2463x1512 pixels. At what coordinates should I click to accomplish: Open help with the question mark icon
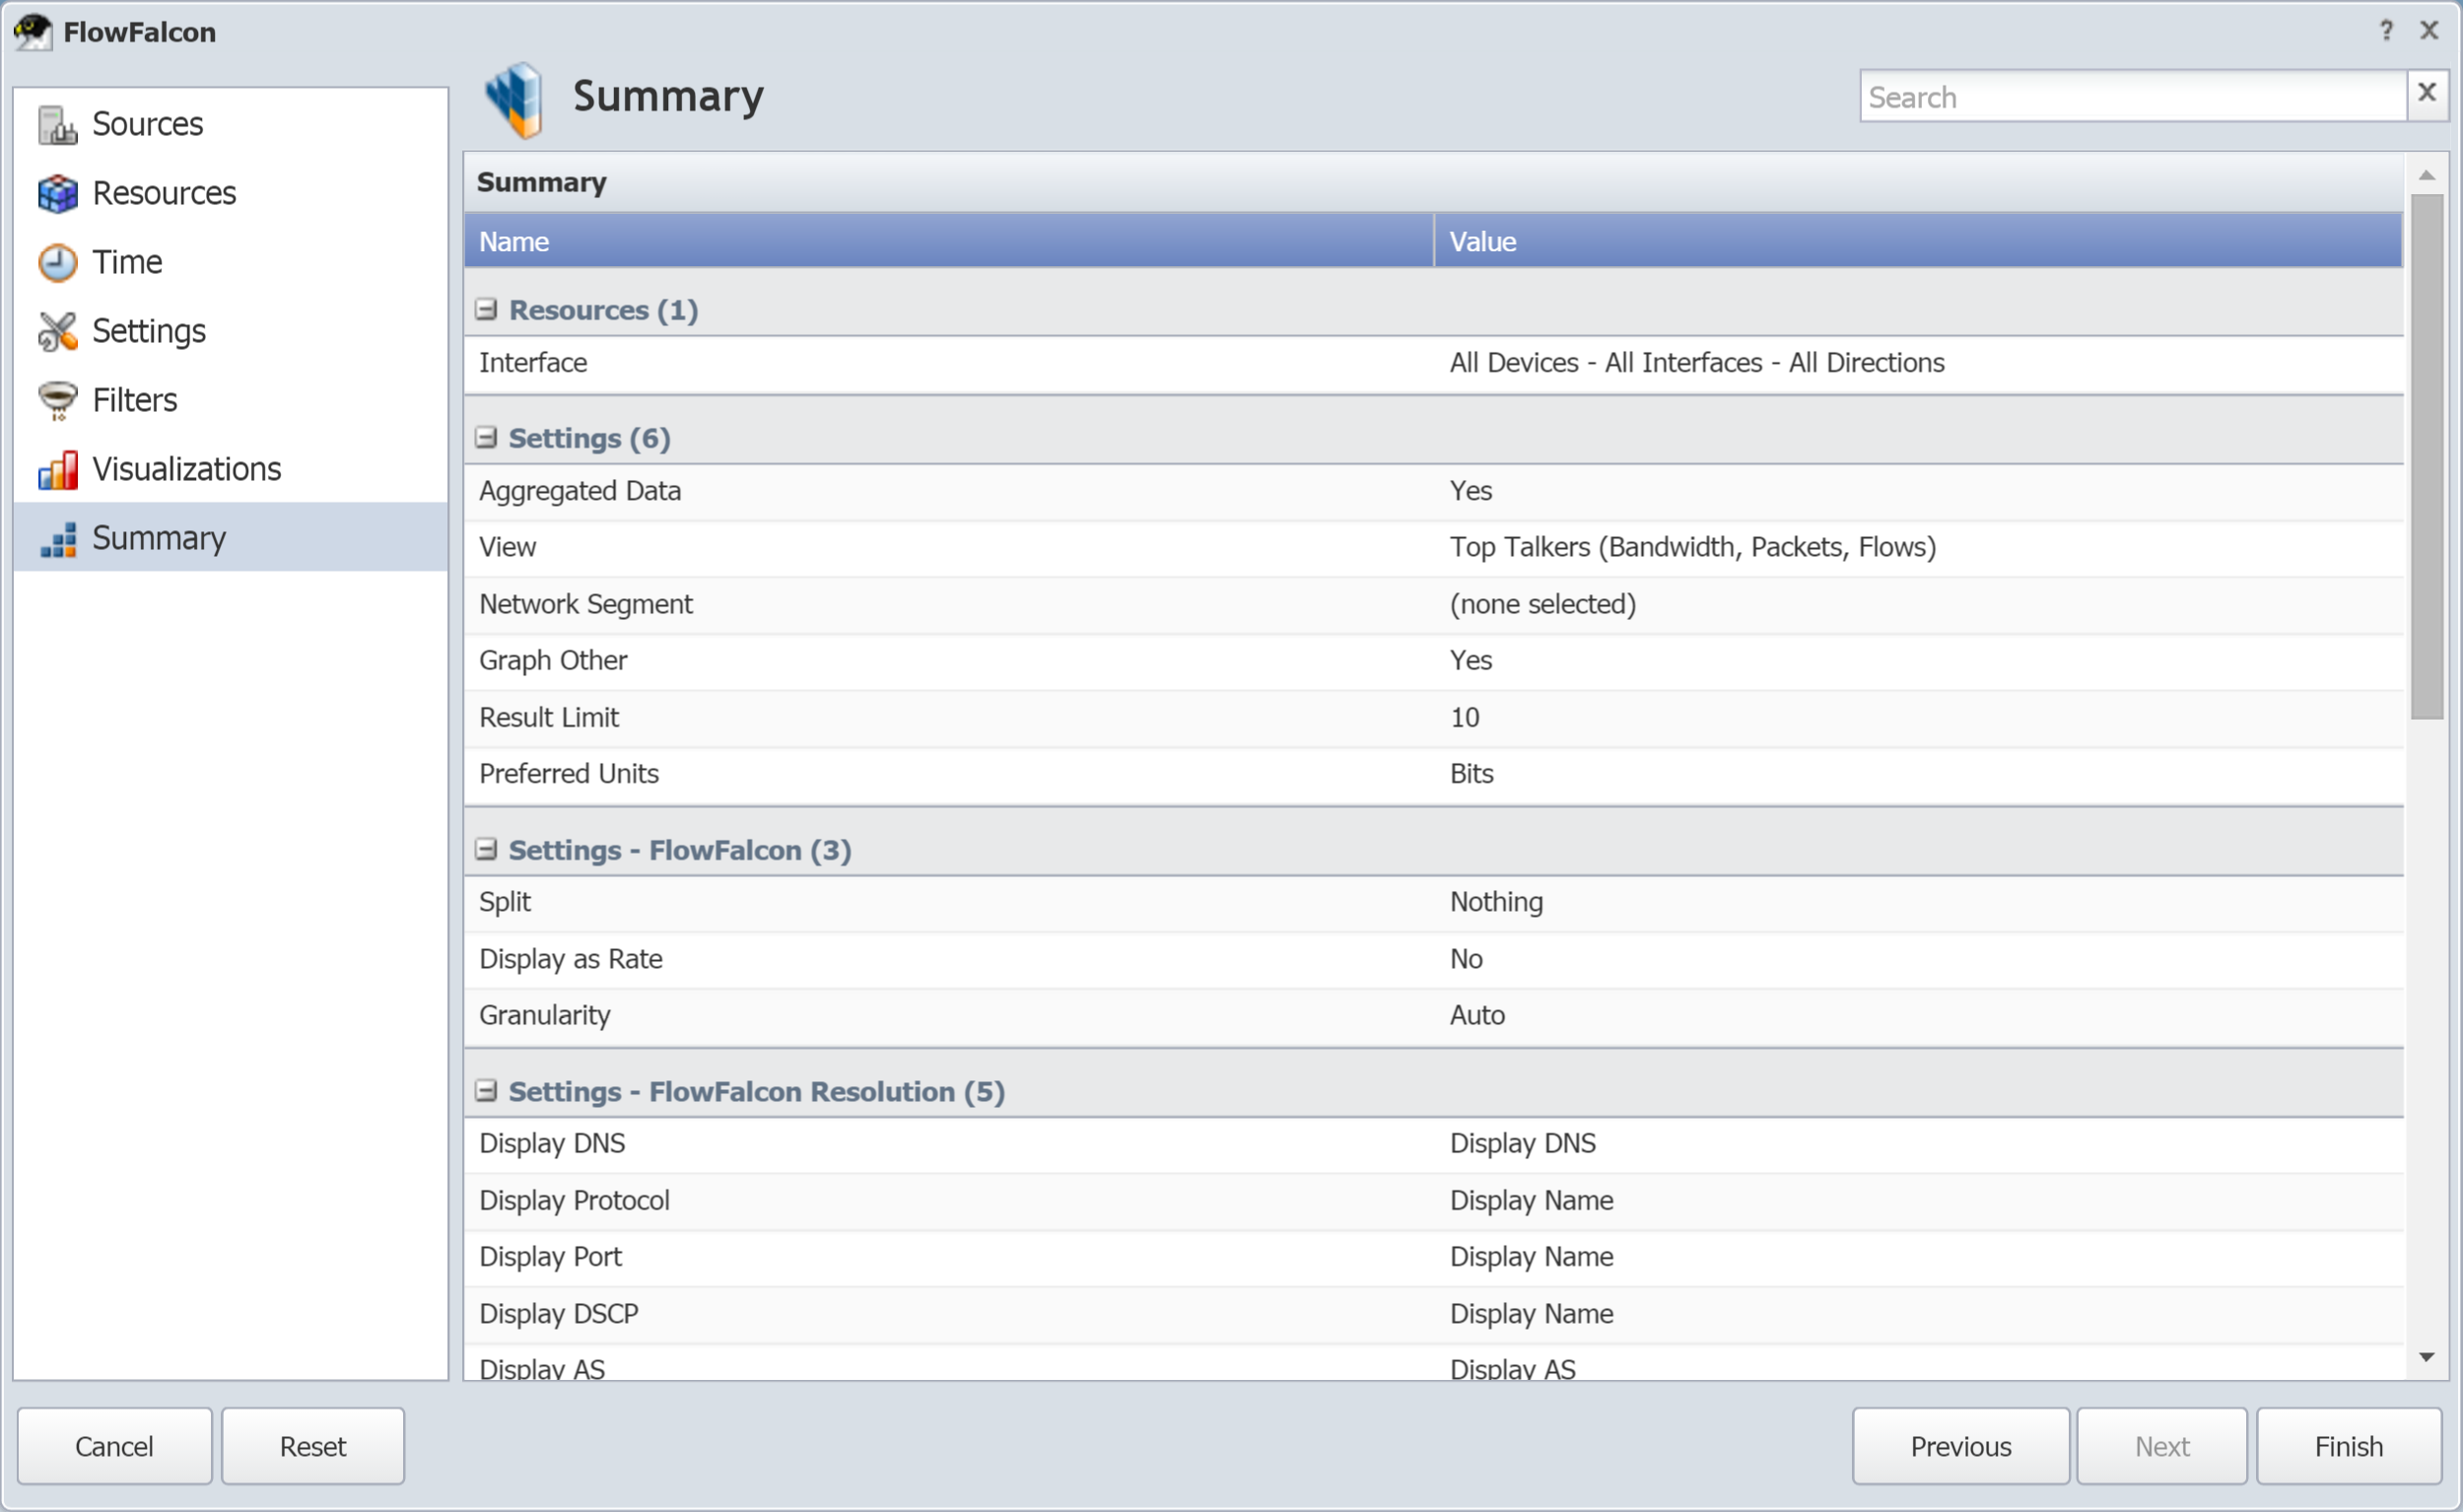point(2386,31)
